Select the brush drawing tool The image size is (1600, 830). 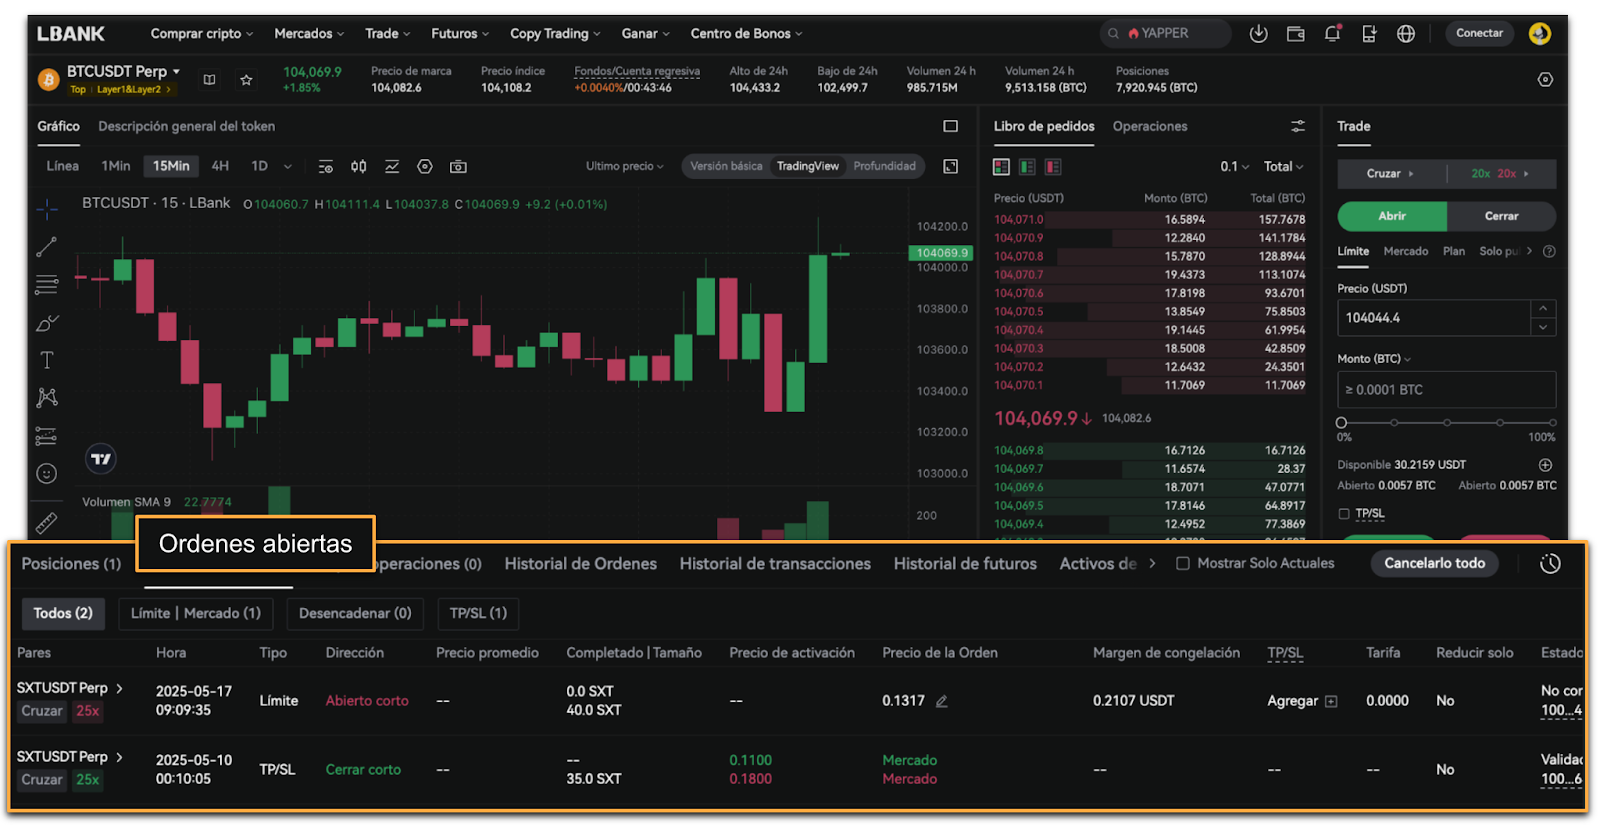click(x=47, y=323)
